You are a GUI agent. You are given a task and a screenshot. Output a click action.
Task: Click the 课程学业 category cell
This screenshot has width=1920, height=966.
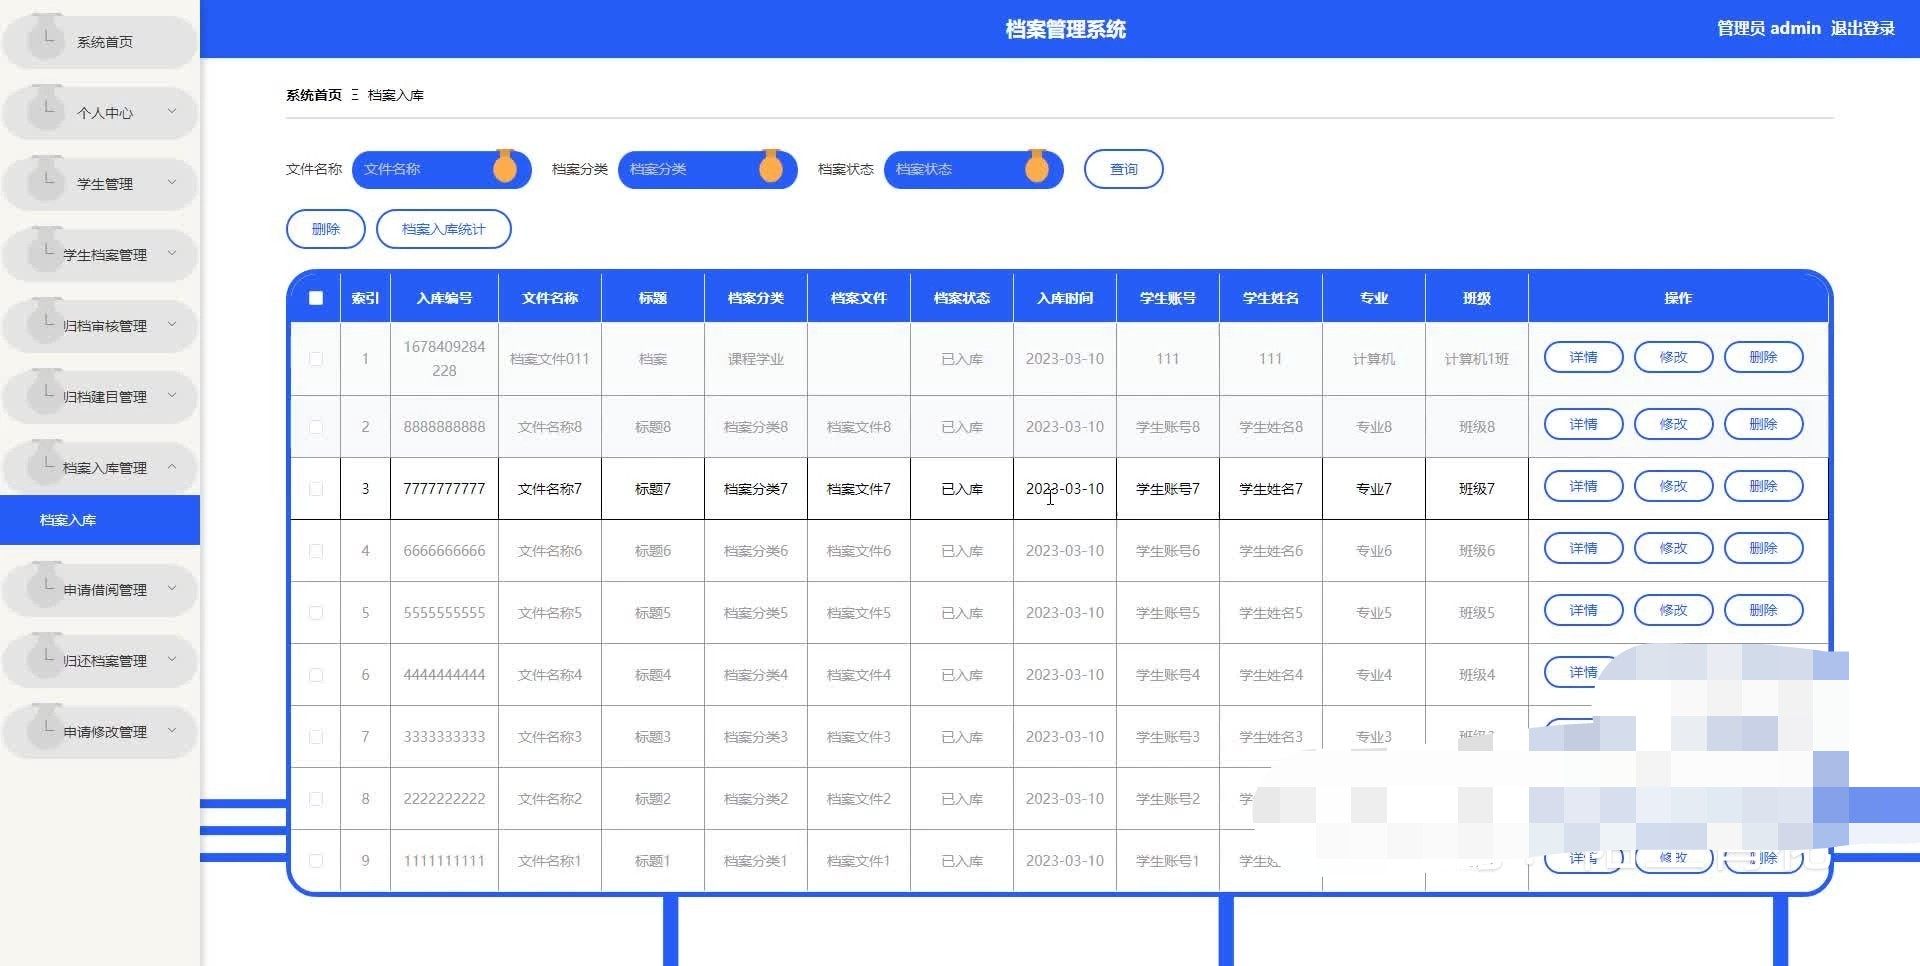point(756,359)
